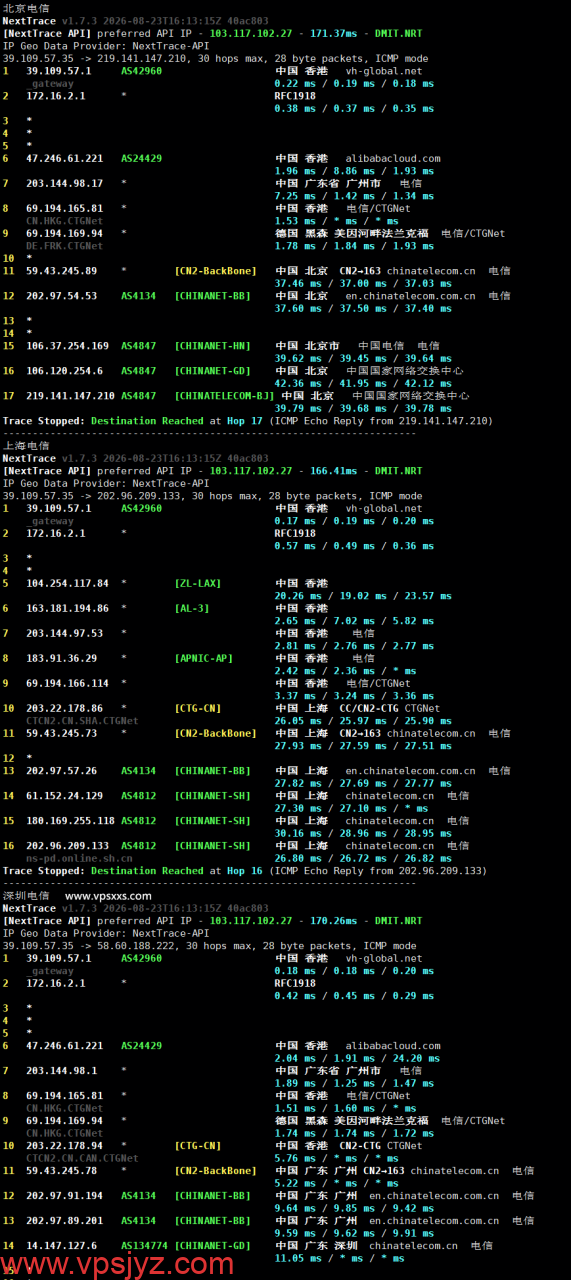571x1280 pixels.
Task: Click hop IP 106.37.254.169
Action: click(67, 345)
